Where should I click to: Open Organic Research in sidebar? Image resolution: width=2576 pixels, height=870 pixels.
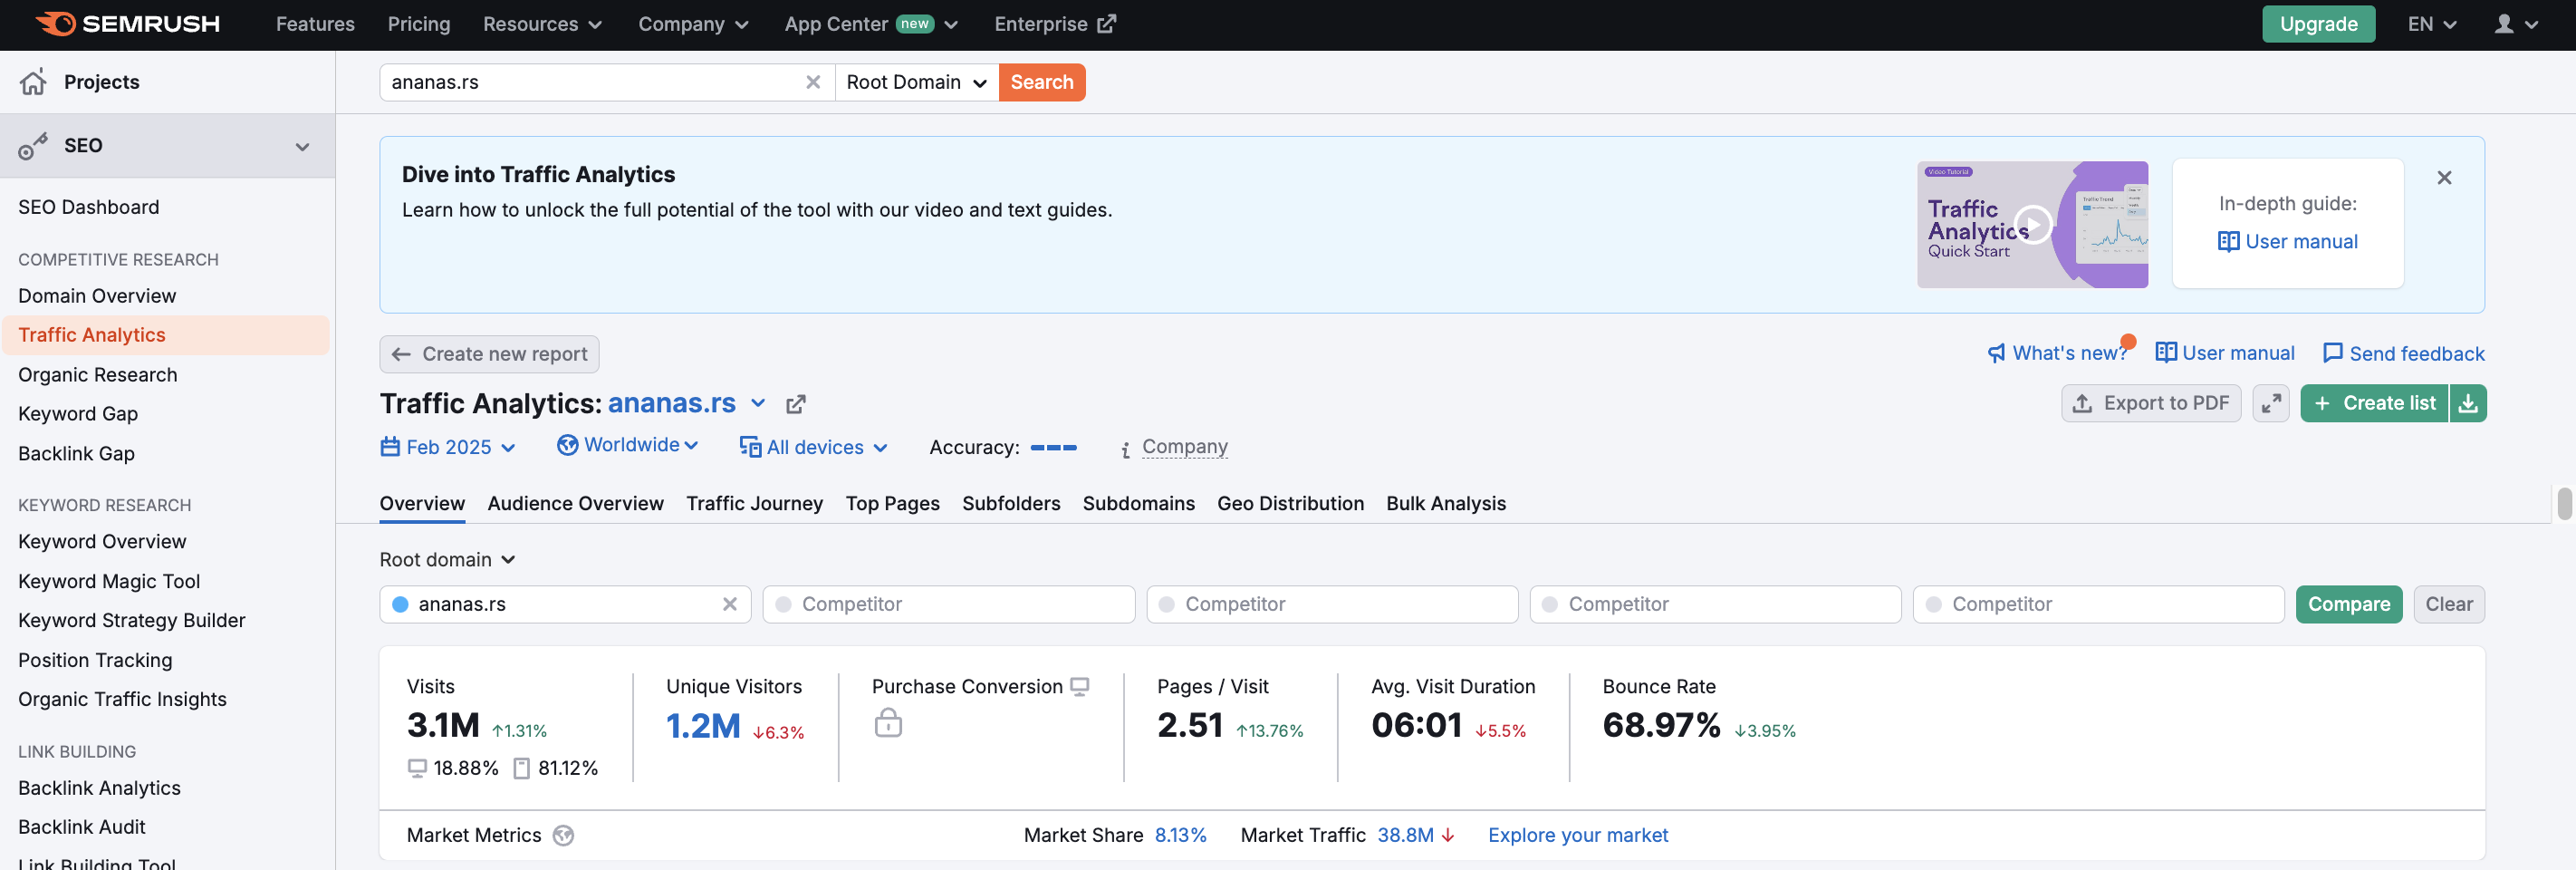coord(97,375)
